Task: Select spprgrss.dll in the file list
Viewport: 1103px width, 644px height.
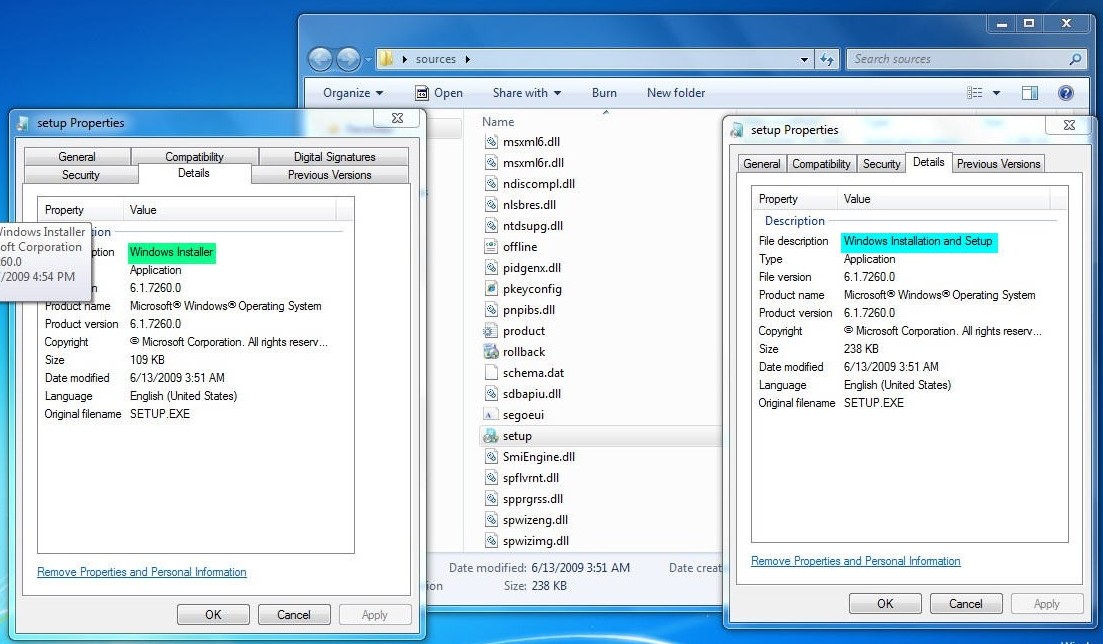Action: (533, 499)
